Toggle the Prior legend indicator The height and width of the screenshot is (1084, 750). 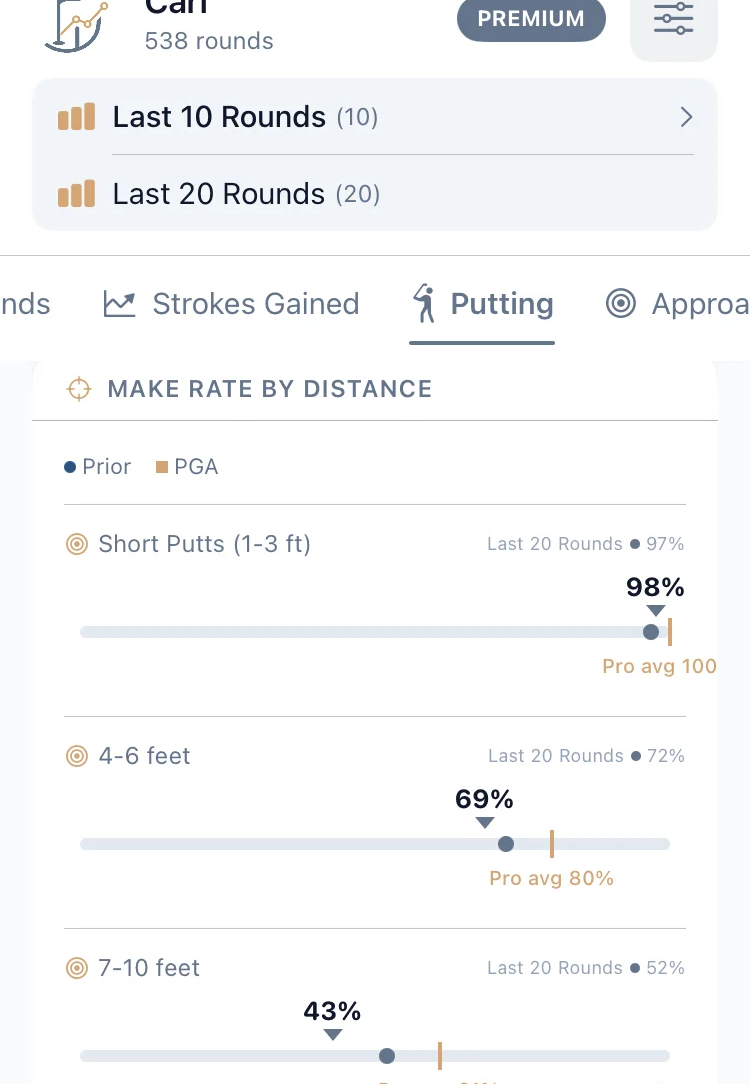(x=68, y=466)
